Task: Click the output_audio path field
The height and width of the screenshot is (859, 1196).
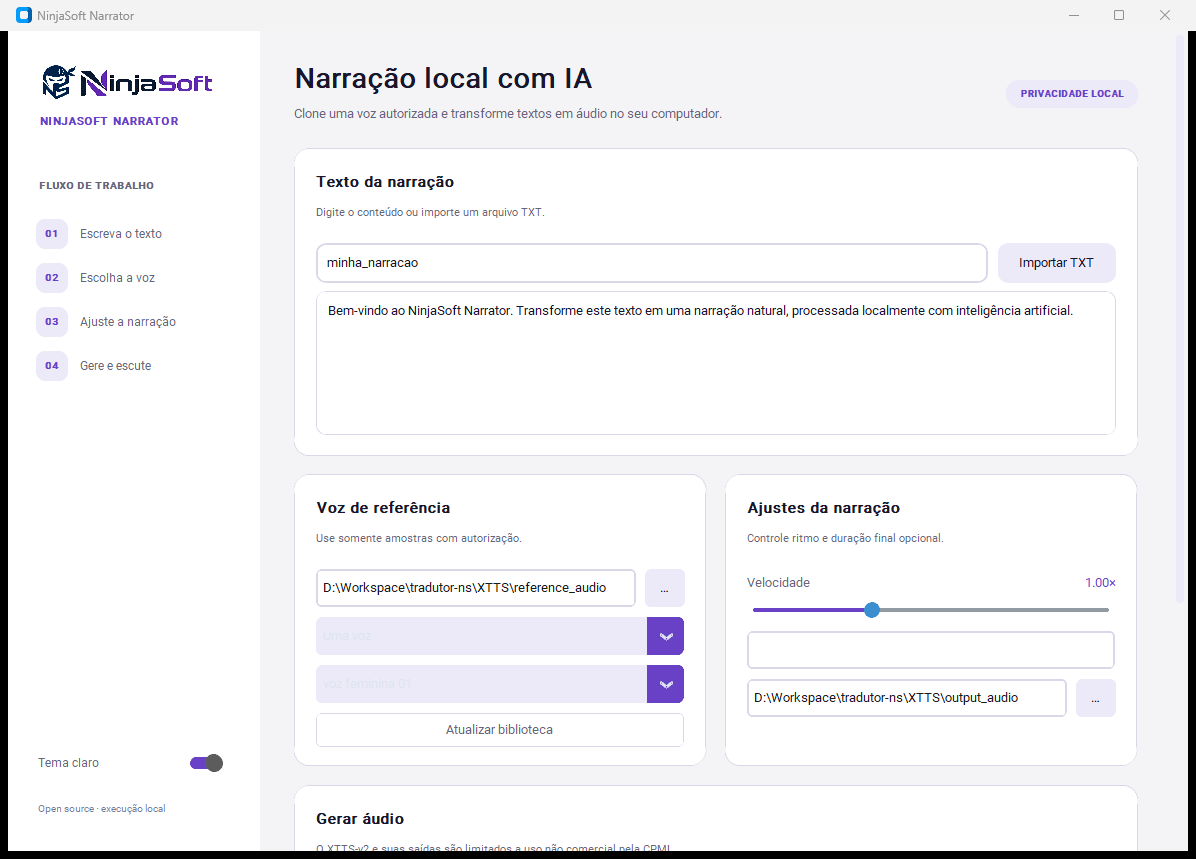Action: coord(906,698)
